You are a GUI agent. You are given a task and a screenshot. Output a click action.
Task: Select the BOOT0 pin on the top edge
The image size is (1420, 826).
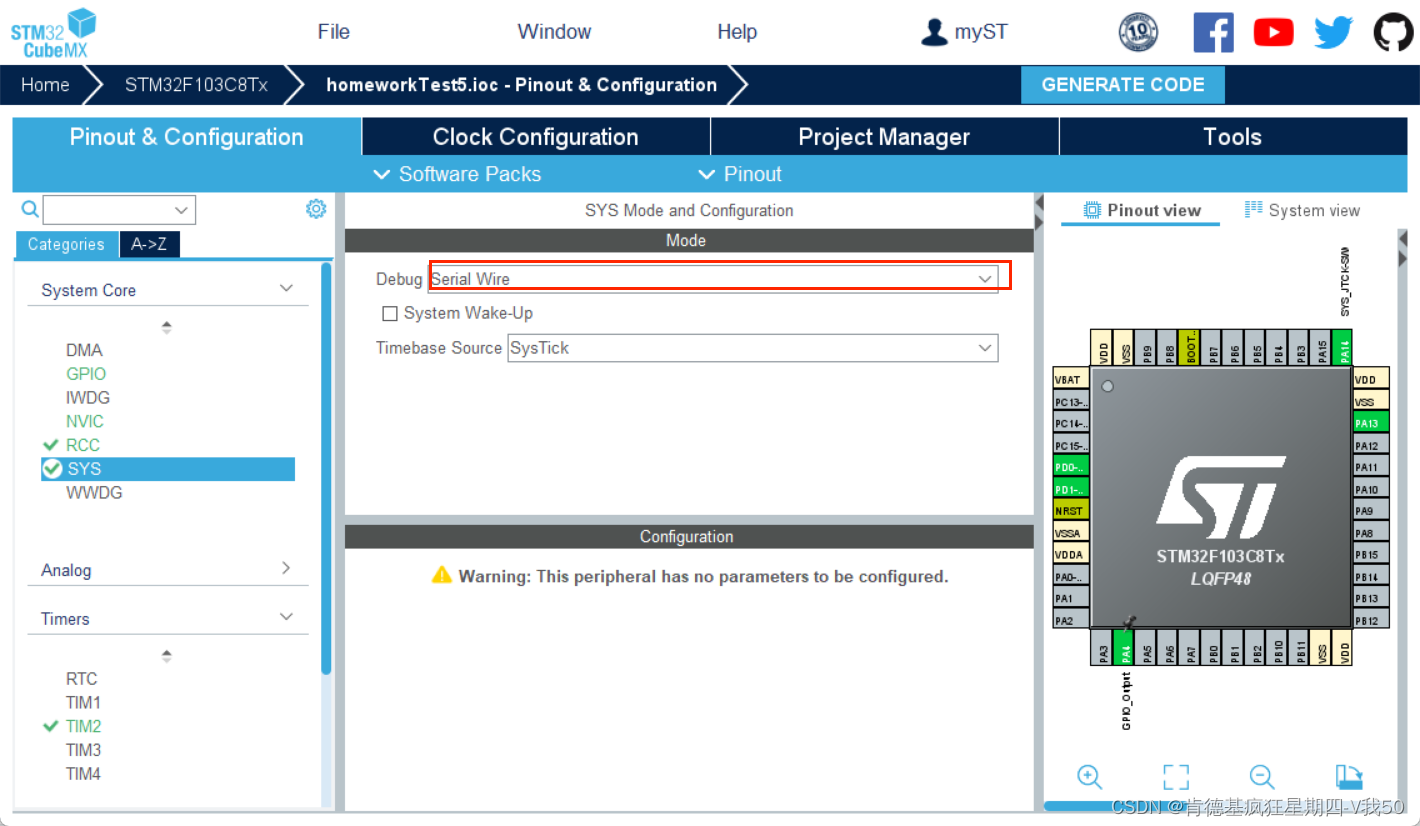1190,348
